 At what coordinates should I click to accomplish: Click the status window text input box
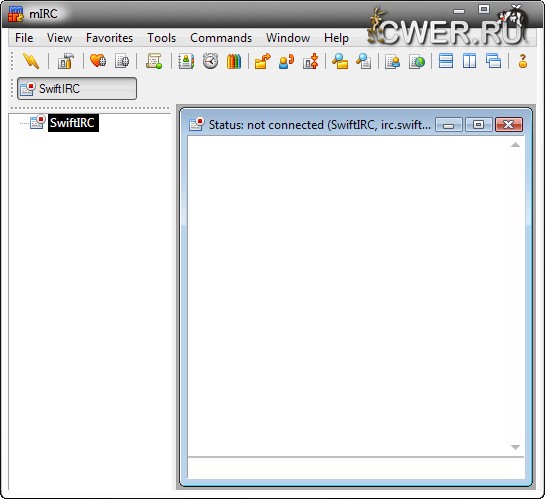(356, 468)
